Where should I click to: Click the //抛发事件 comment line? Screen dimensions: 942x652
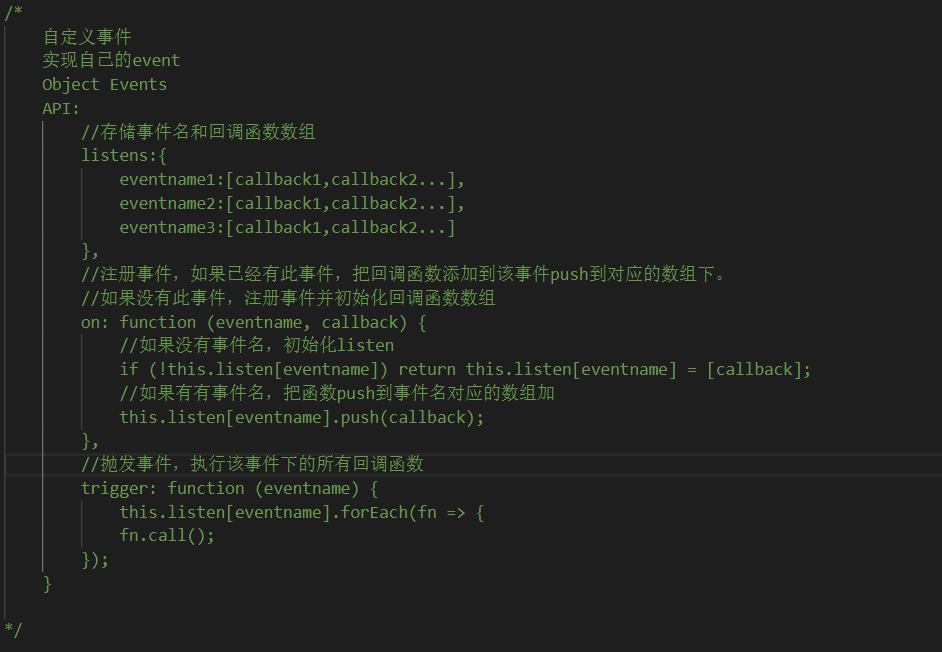(252, 464)
